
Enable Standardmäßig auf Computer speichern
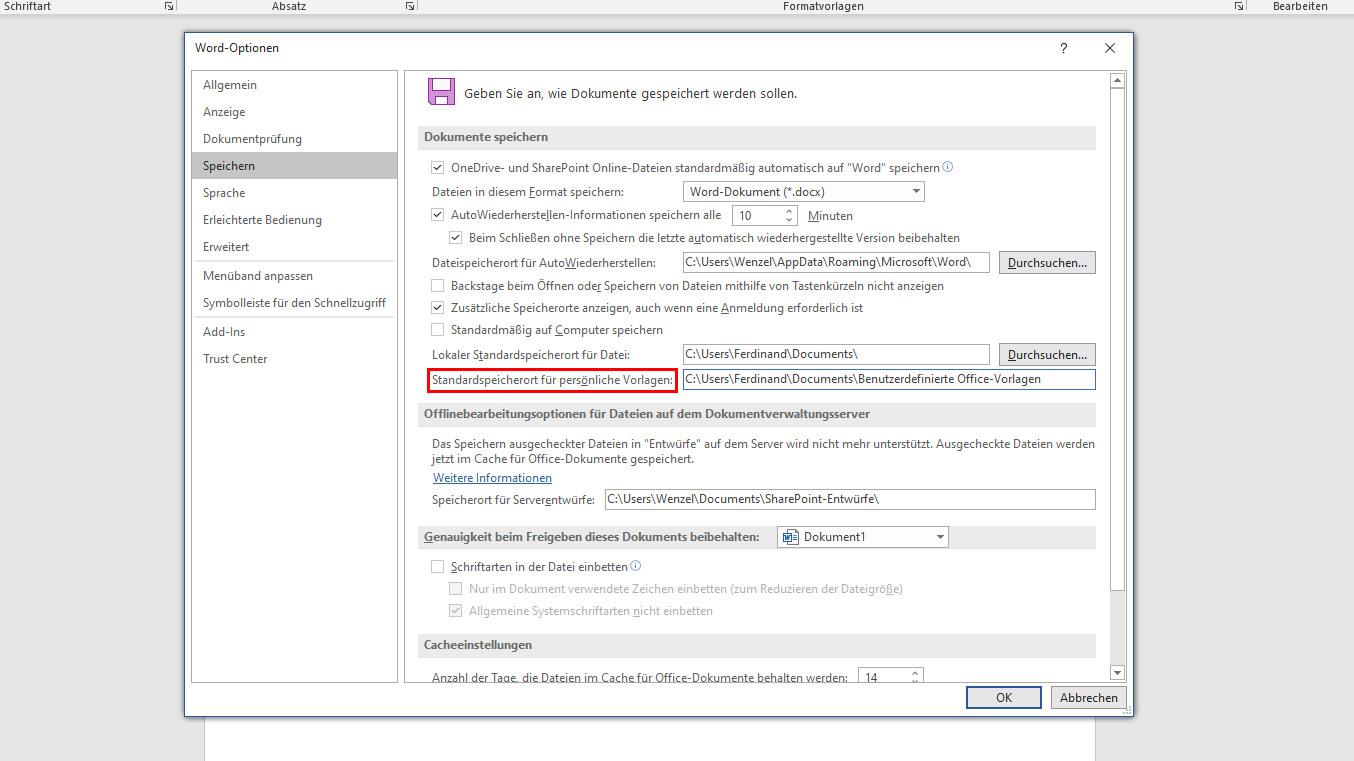pyautogui.click(x=437, y=330)
